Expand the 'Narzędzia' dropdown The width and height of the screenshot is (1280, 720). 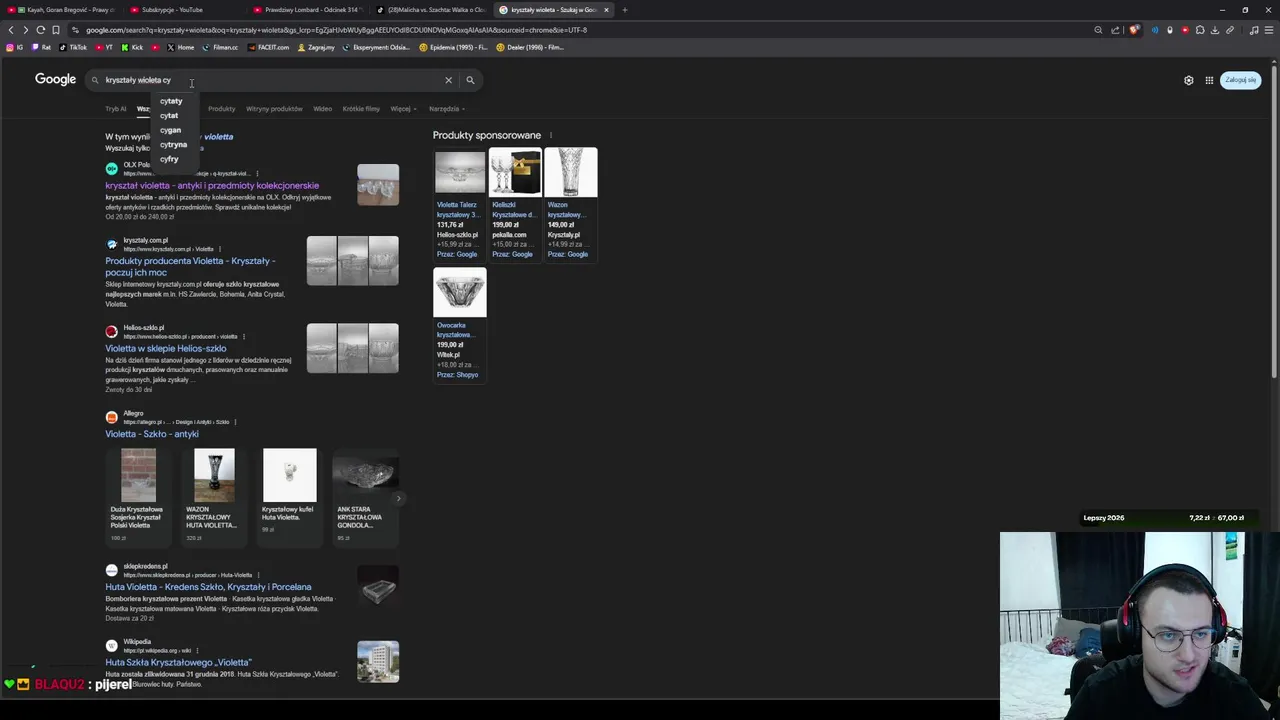(446, 109)
